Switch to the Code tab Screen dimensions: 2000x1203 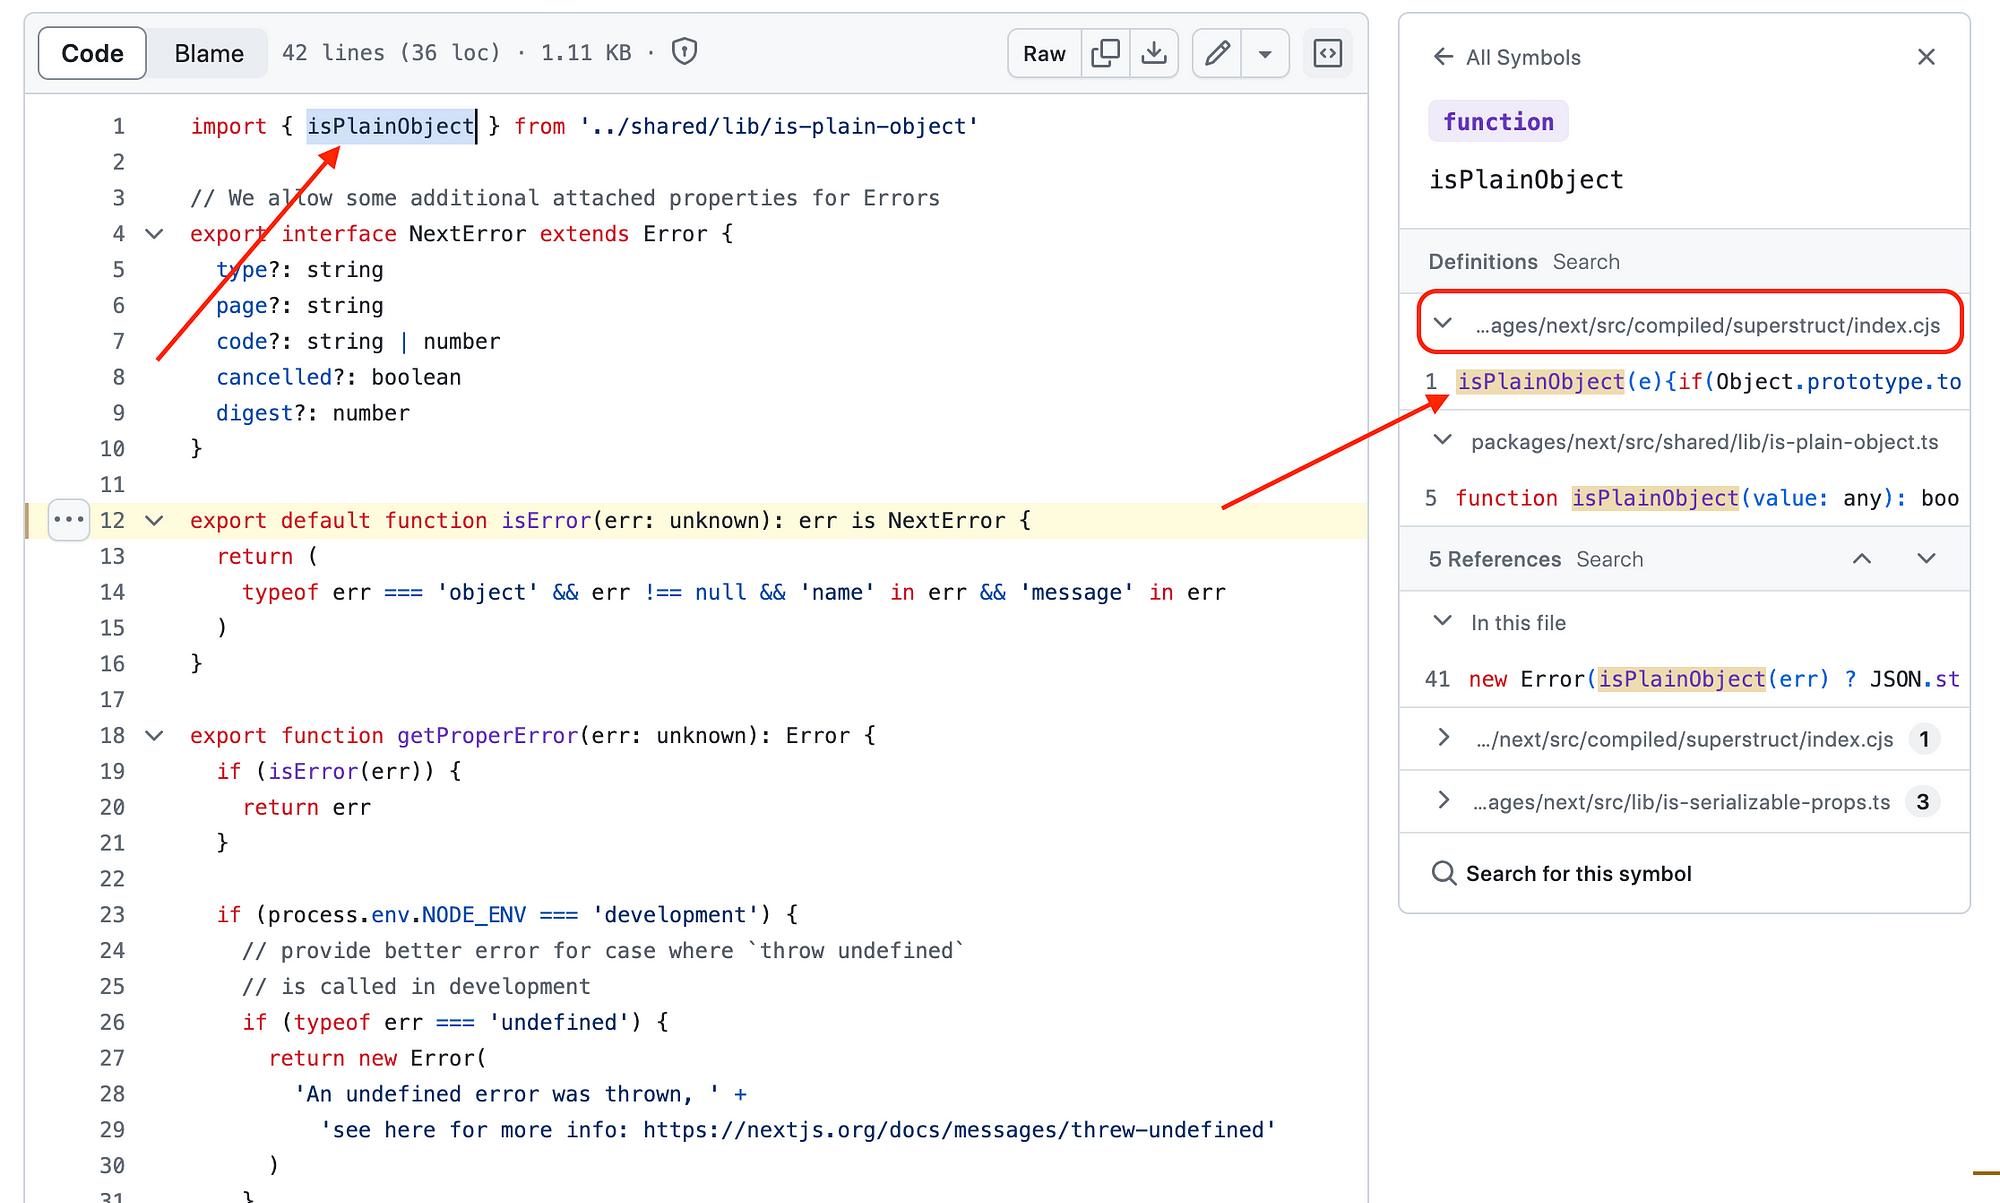pyautogui.click(x=92, y=53)
